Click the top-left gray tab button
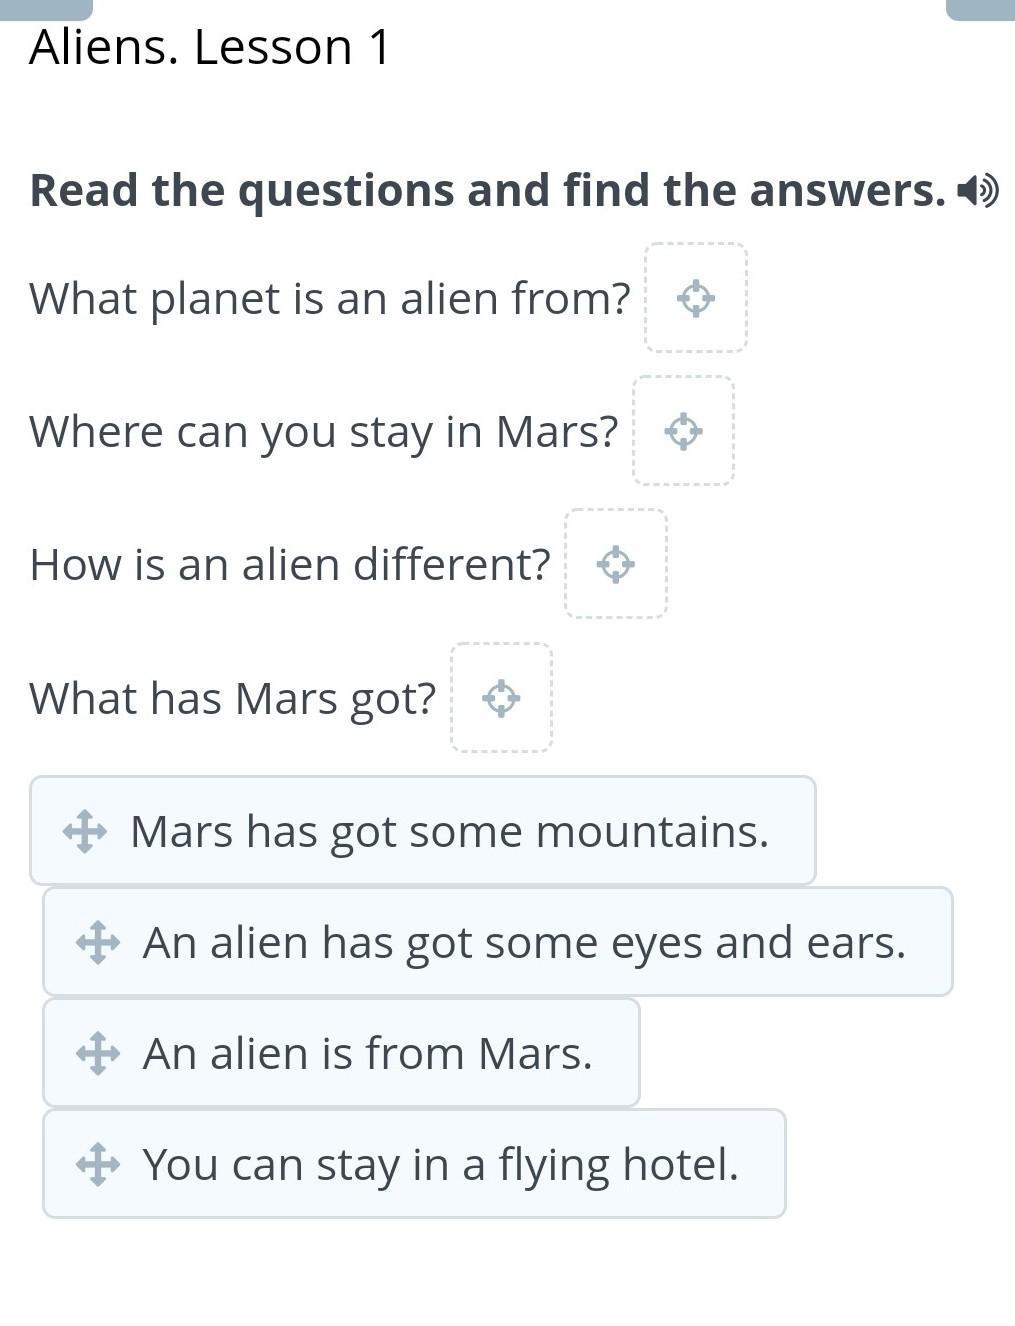Viewport: 1015px width, 1326px height. pos(46,9)
